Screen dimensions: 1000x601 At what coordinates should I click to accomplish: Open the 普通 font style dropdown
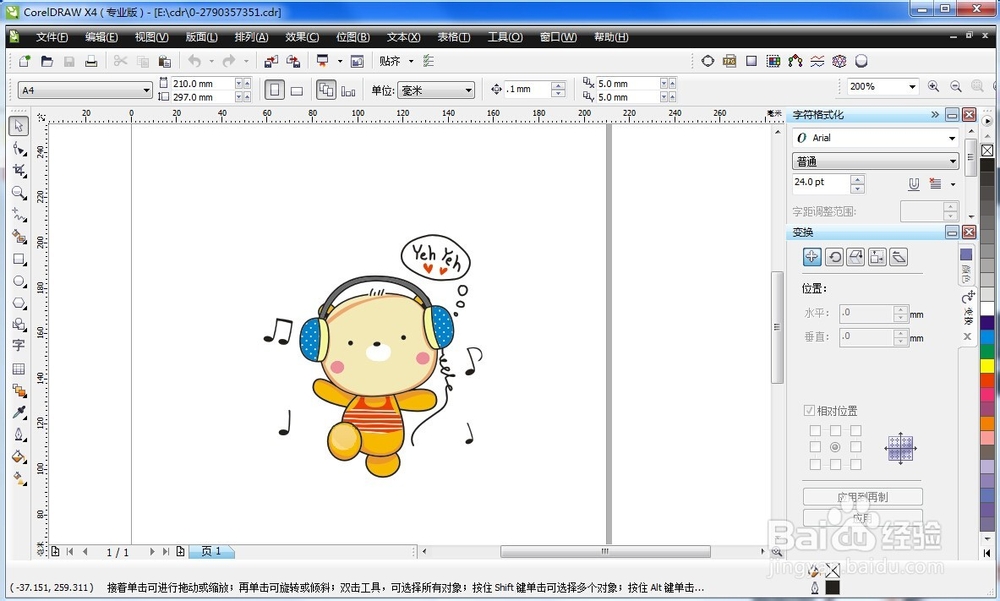point(952,161)
